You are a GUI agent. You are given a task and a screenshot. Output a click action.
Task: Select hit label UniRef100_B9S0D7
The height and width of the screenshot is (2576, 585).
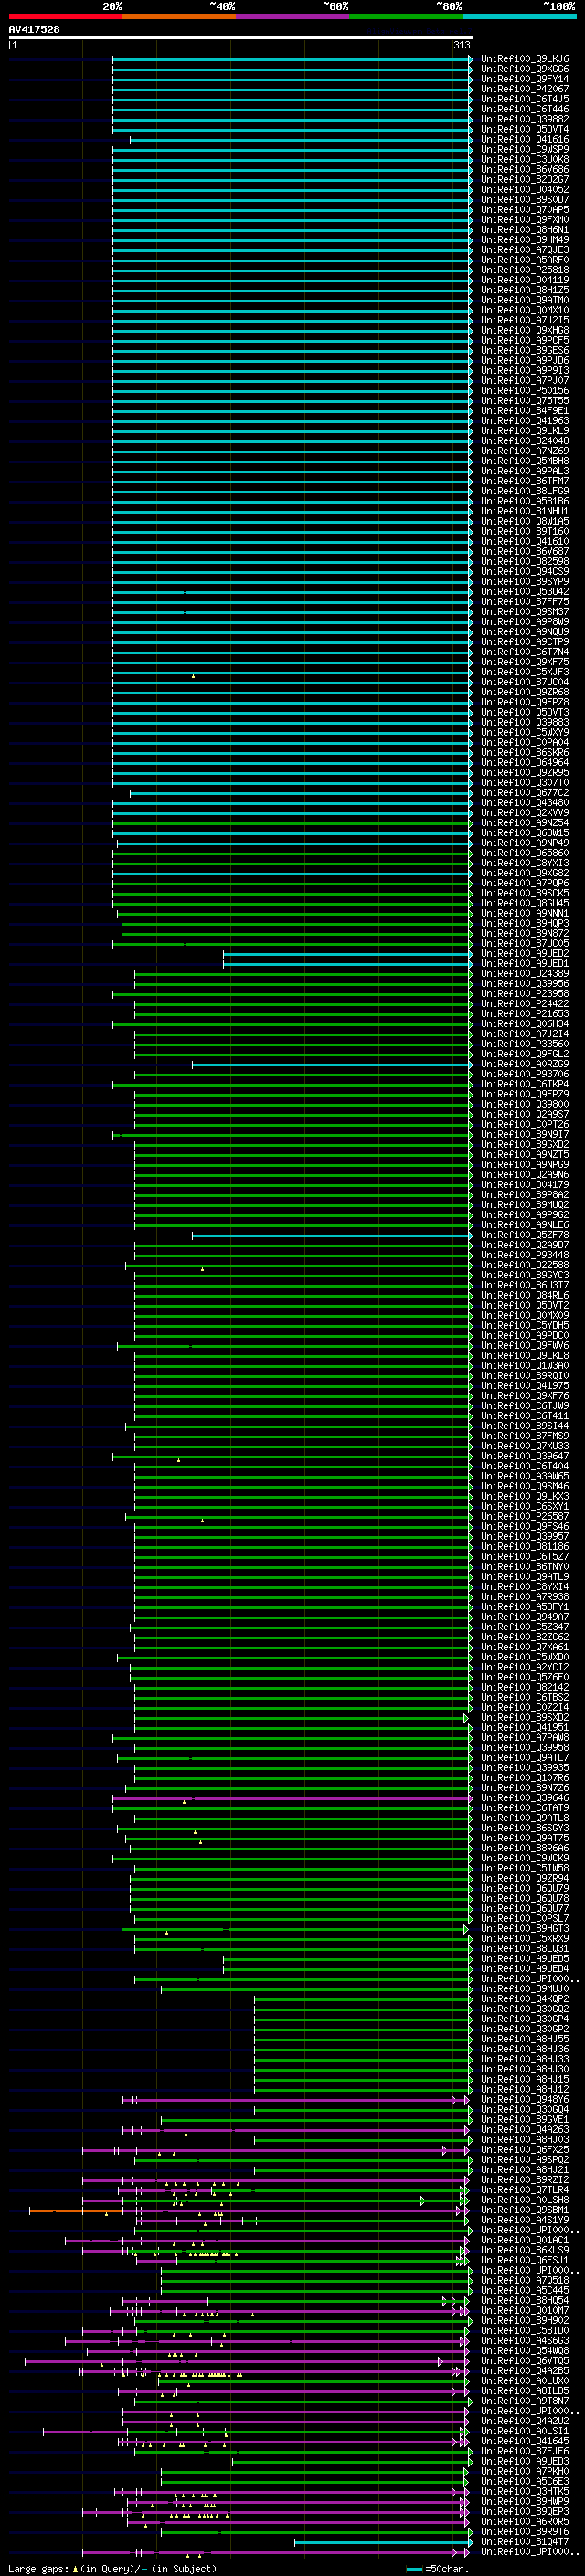click(x=525, y=199)
